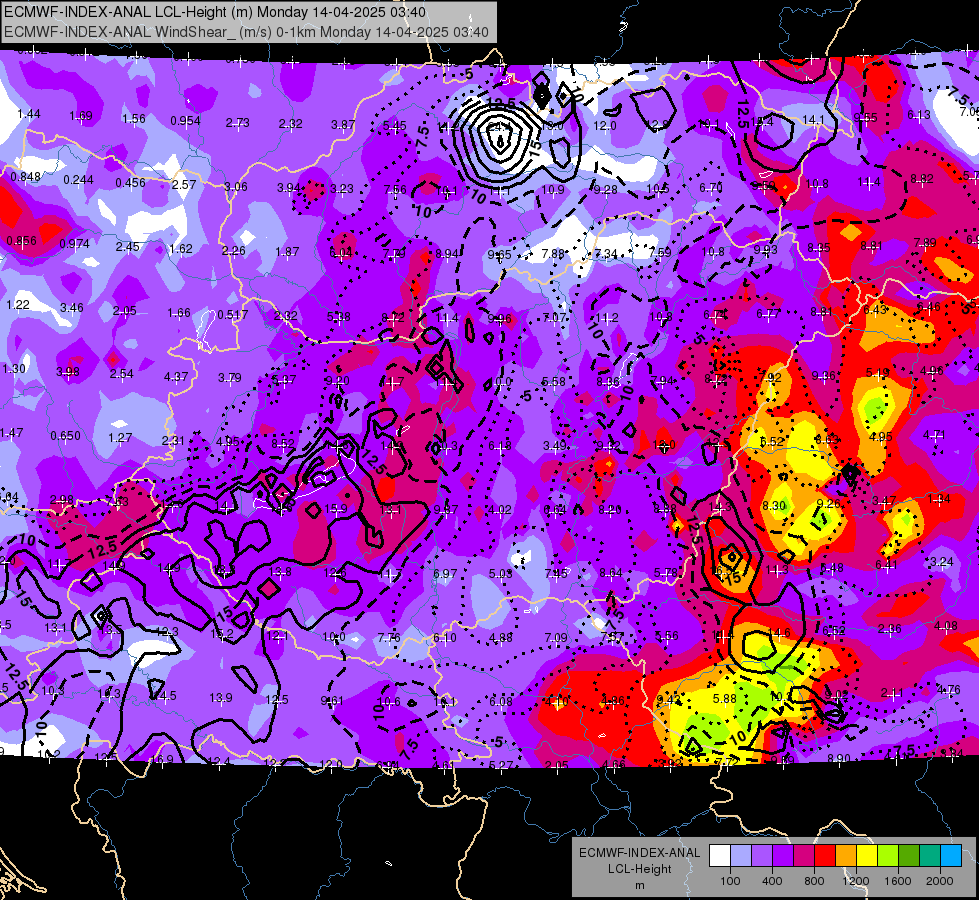Click the grid value 2.73
This screenshot has width=979, height=900.
(x=237, y=123)
